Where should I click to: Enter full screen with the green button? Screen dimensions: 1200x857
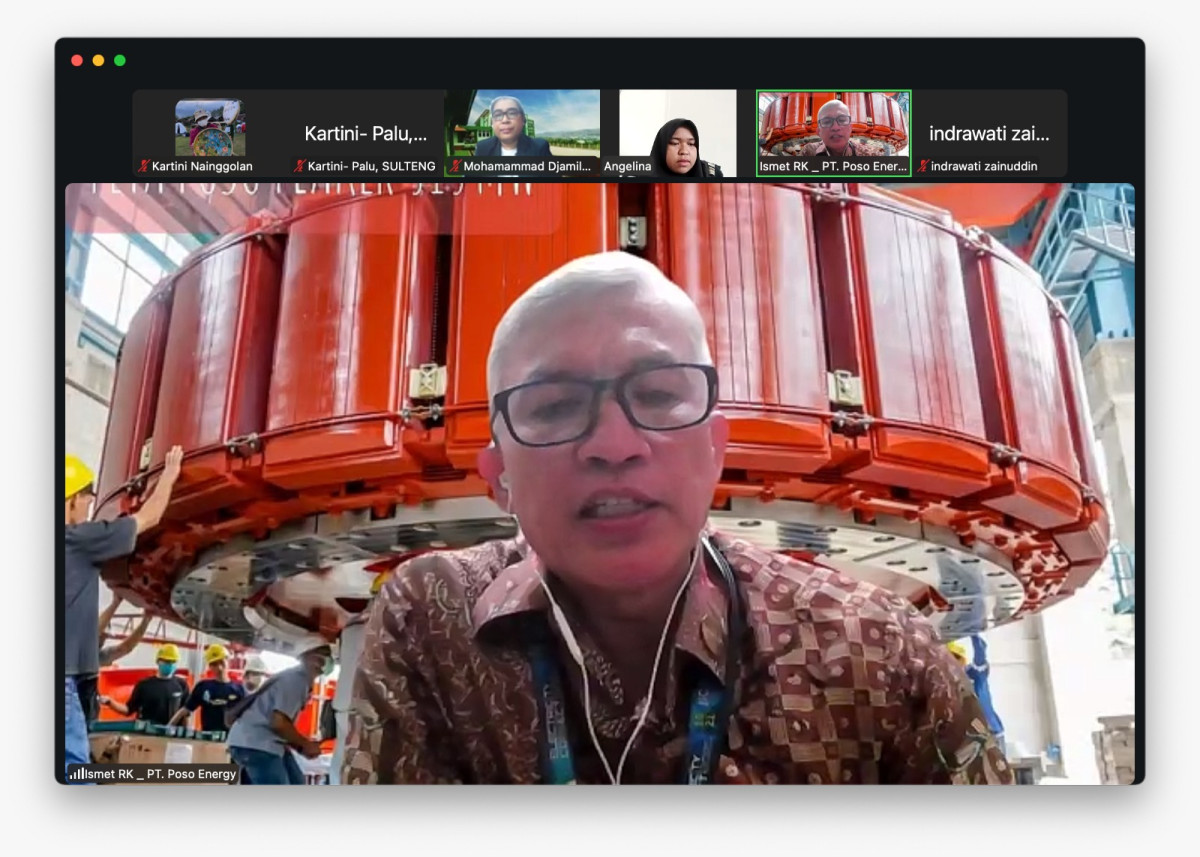[120, 60]
